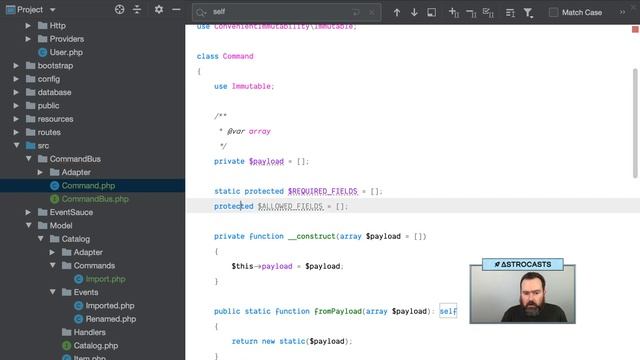Expand Adapter folder under Catalog

(52, 252)
